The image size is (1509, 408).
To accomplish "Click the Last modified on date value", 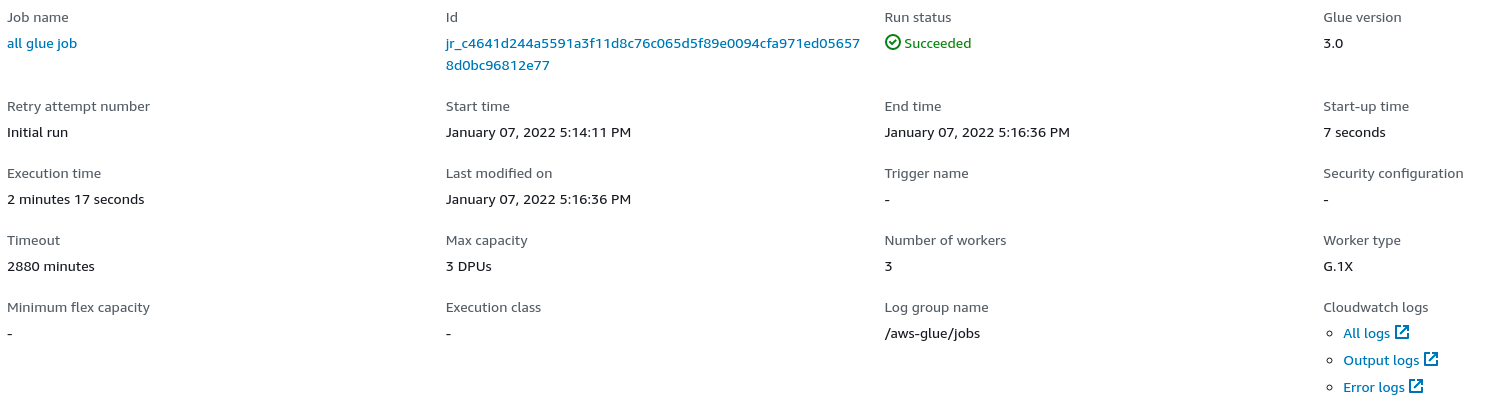I will (x=538, y=200).
